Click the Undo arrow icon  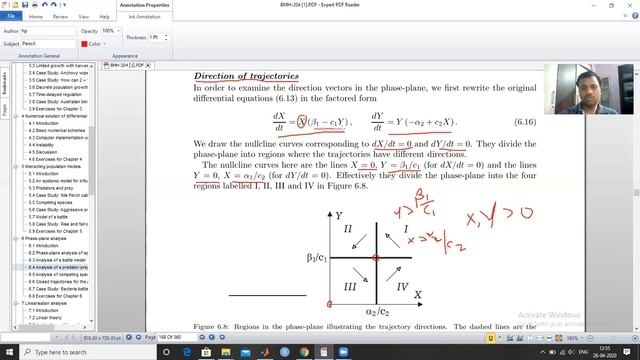(x=44, y=5)
